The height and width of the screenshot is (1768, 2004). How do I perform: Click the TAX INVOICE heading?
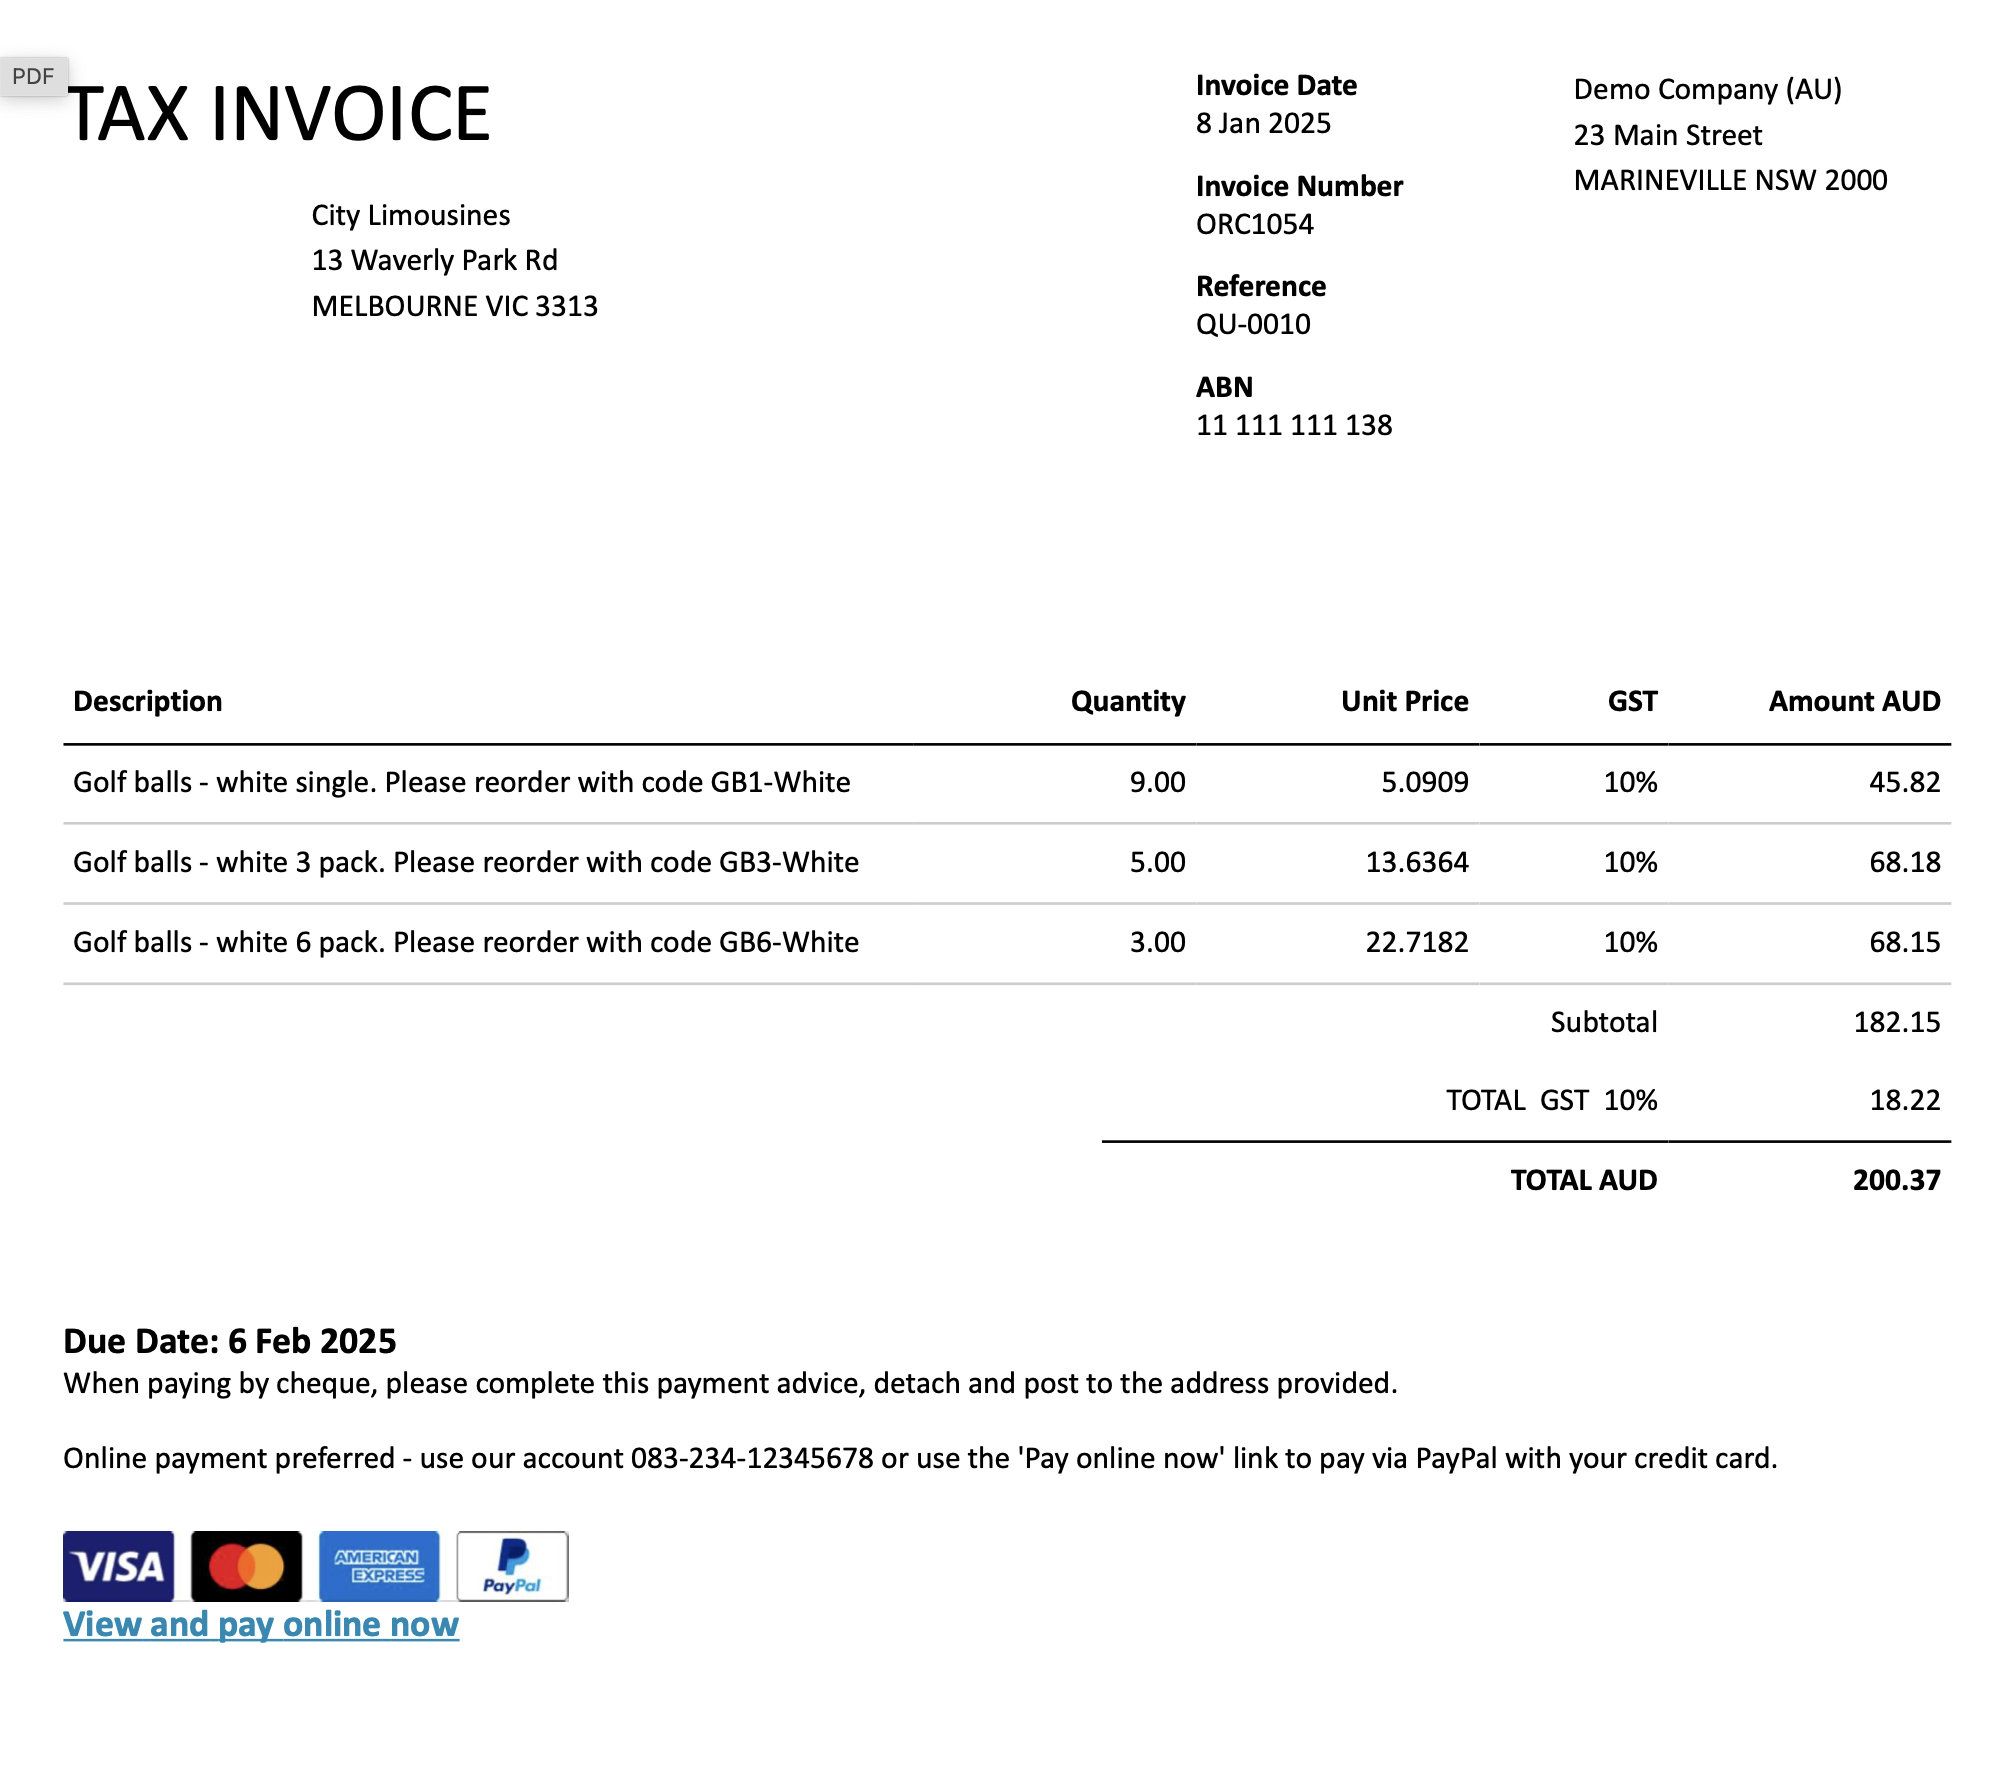pyautogui.click(x=279, y=114)
